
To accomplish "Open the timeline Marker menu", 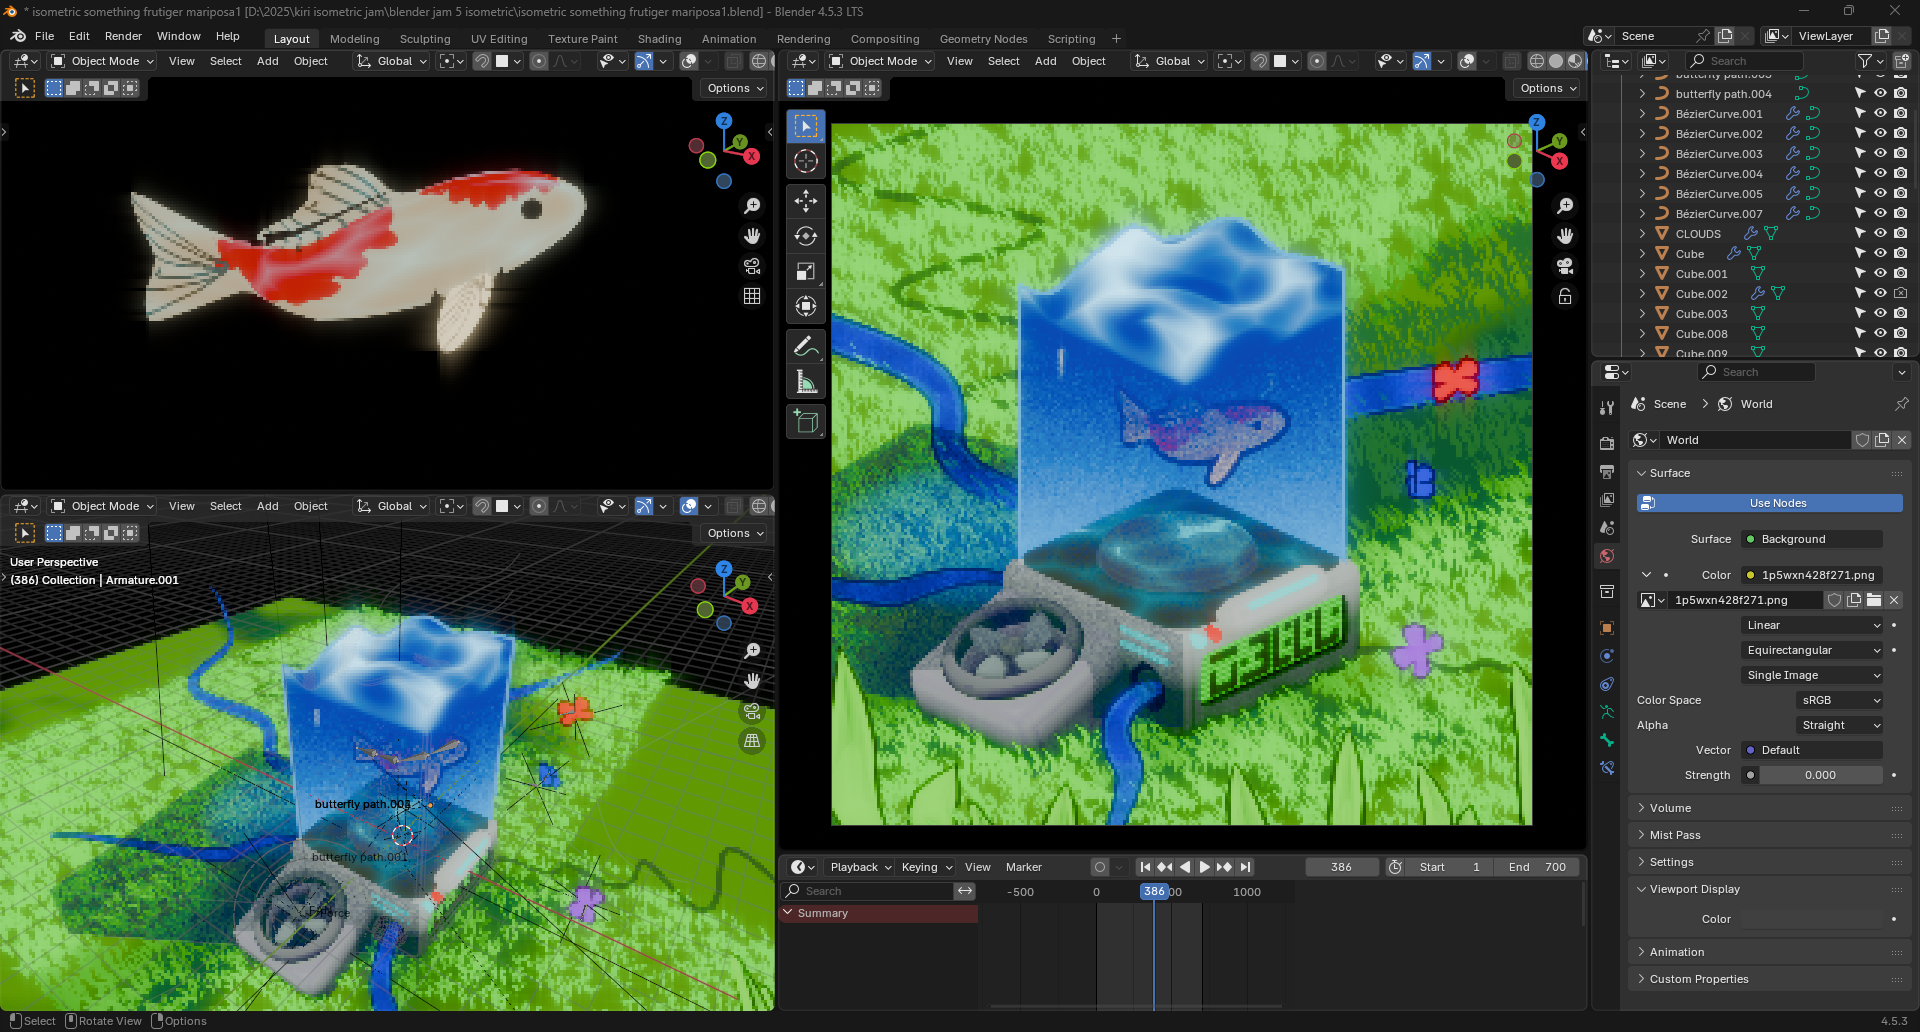I will 1024,867.
